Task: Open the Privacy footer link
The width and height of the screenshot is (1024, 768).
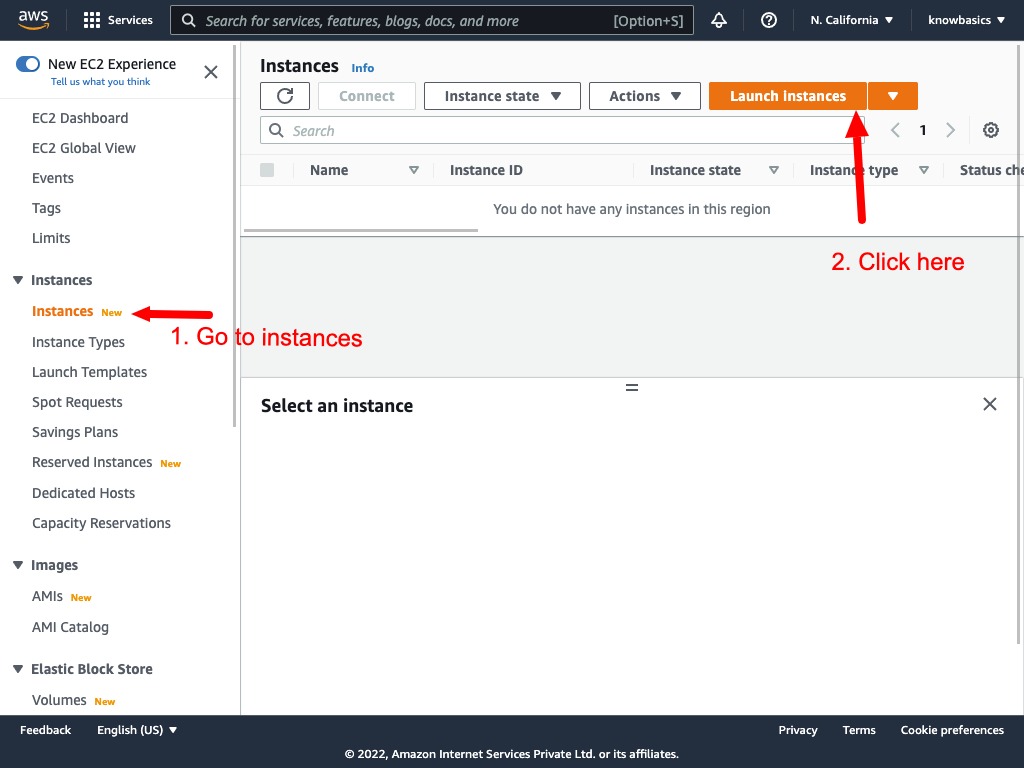Action: 797,730
